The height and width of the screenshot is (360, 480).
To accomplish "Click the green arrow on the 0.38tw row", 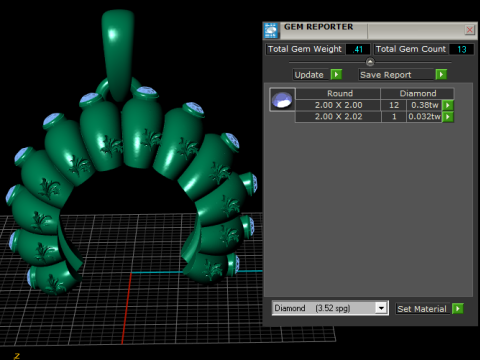I will [x=448, y=105].
